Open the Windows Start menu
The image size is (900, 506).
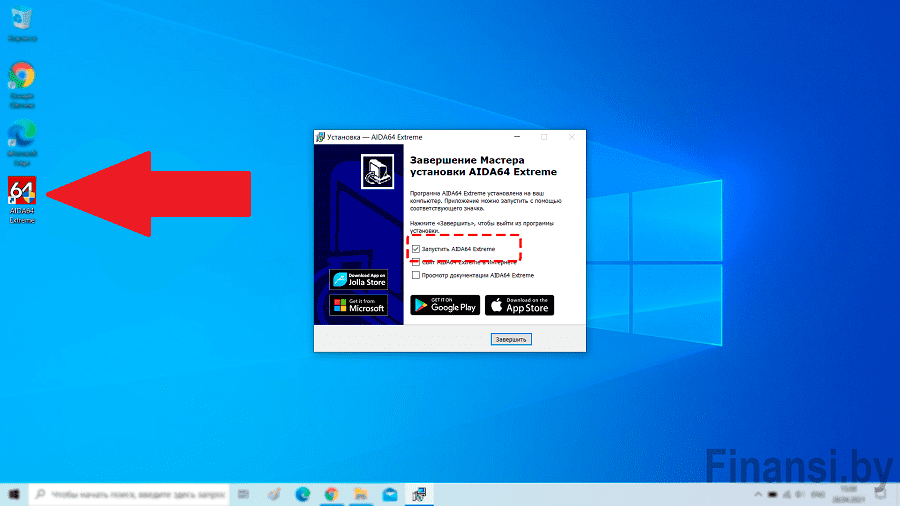(x=14, y=495)
